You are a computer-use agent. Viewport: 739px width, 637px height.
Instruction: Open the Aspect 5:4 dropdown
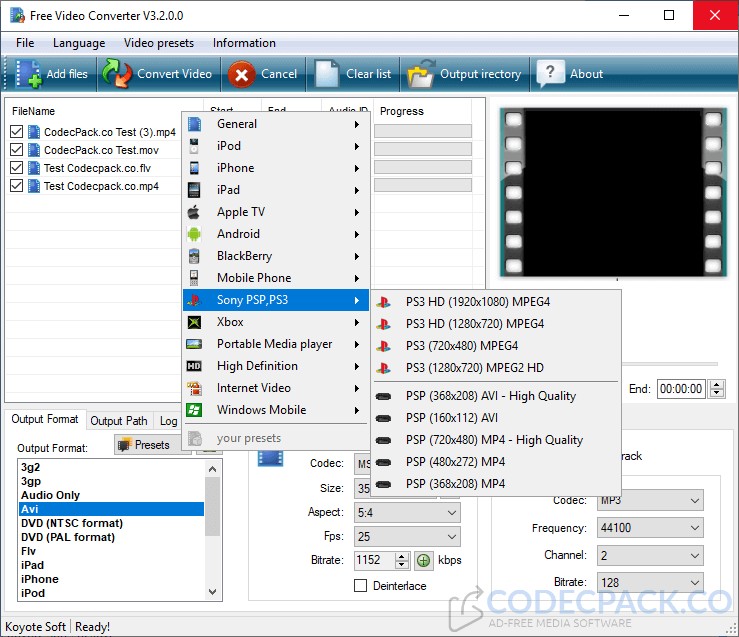[407, 513]
